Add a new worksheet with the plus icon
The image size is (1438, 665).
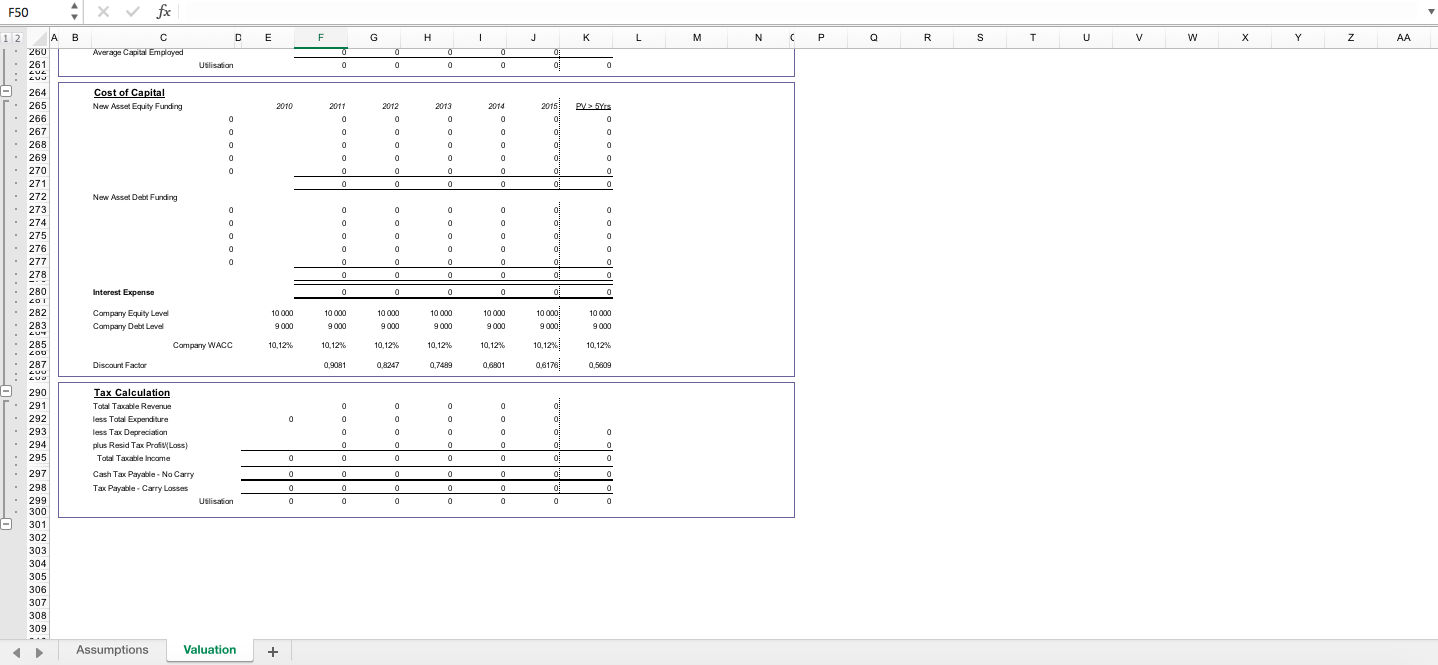pos(272,650)
